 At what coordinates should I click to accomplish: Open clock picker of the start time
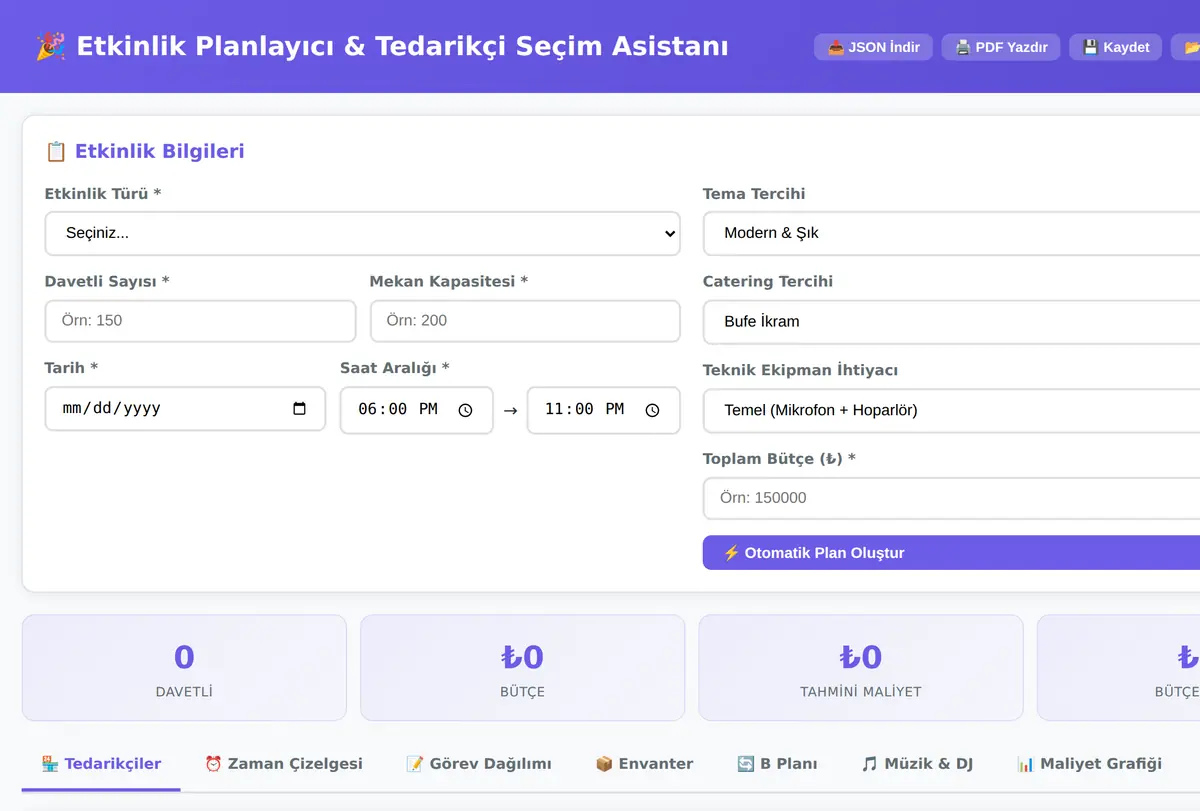(x=465, y=410)
